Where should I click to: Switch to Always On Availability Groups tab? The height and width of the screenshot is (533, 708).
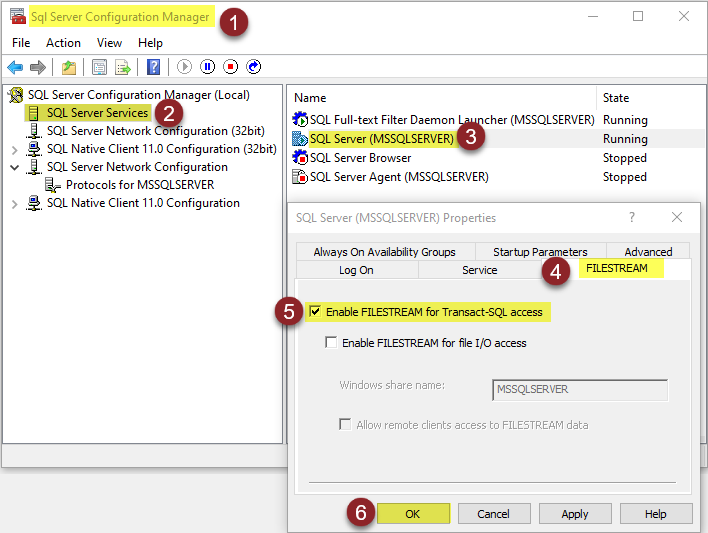[x=385, y=252]
